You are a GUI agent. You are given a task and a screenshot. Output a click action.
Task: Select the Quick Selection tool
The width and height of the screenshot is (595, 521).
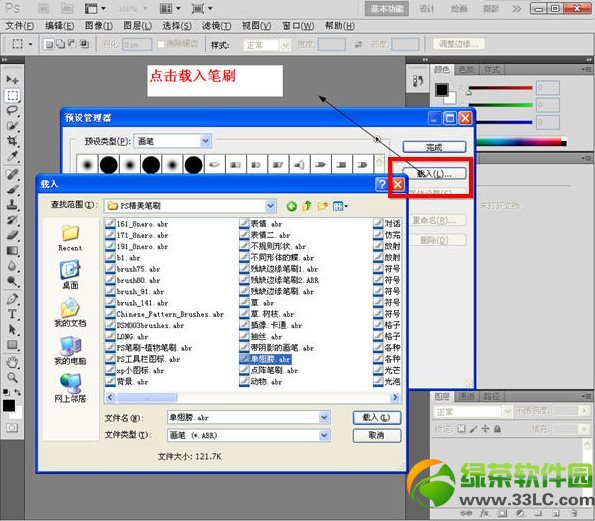click(12, 126)
